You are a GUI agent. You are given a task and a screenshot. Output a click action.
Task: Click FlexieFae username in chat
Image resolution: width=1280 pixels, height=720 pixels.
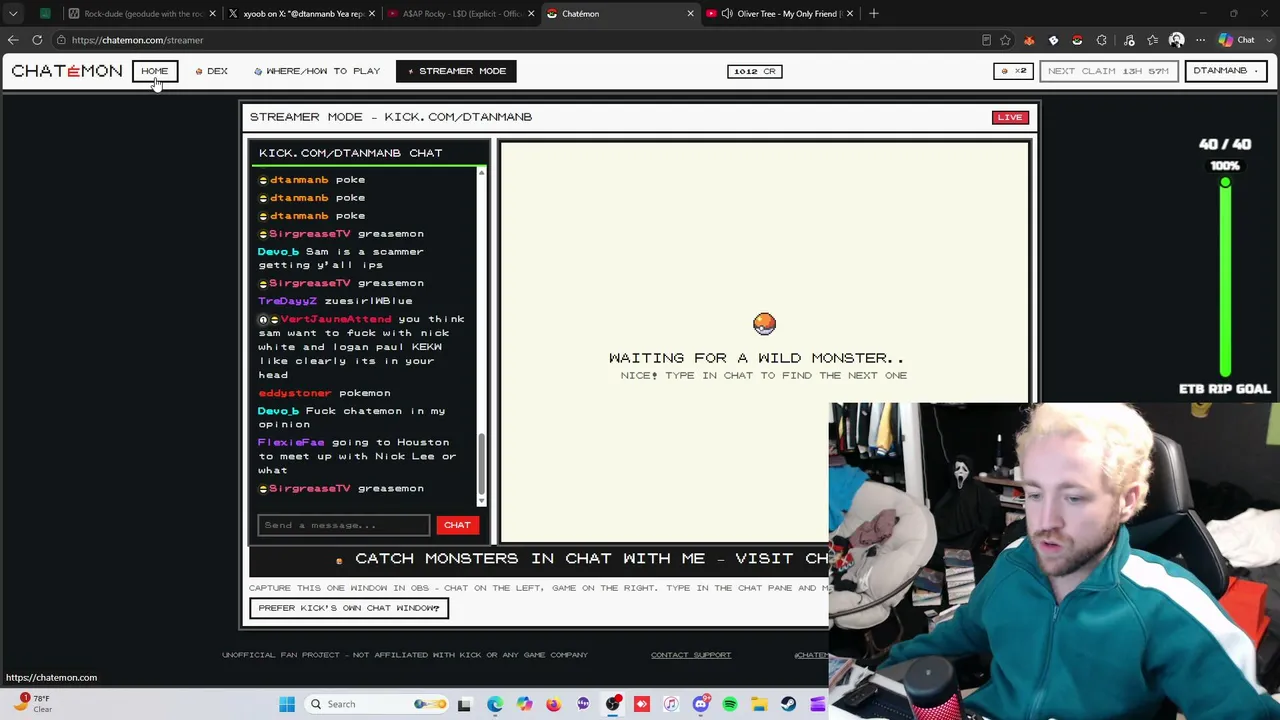point(291,442)
